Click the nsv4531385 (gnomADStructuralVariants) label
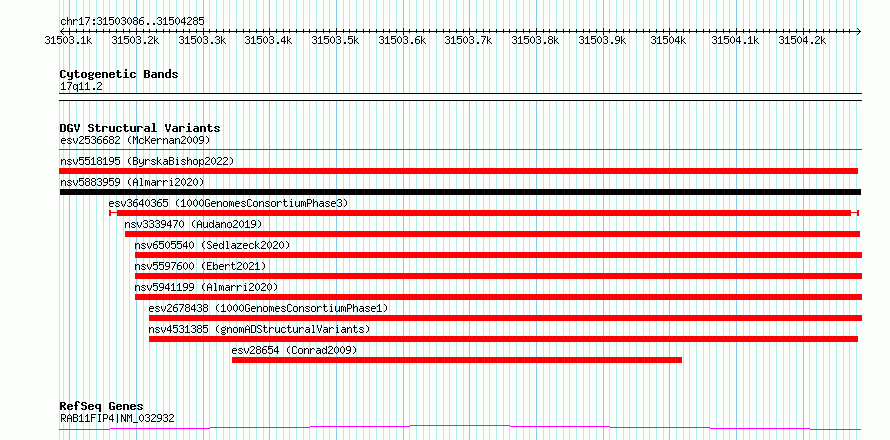Image resolution: width=890 pixels, height=440 pixels. click(x=259, y=329)
